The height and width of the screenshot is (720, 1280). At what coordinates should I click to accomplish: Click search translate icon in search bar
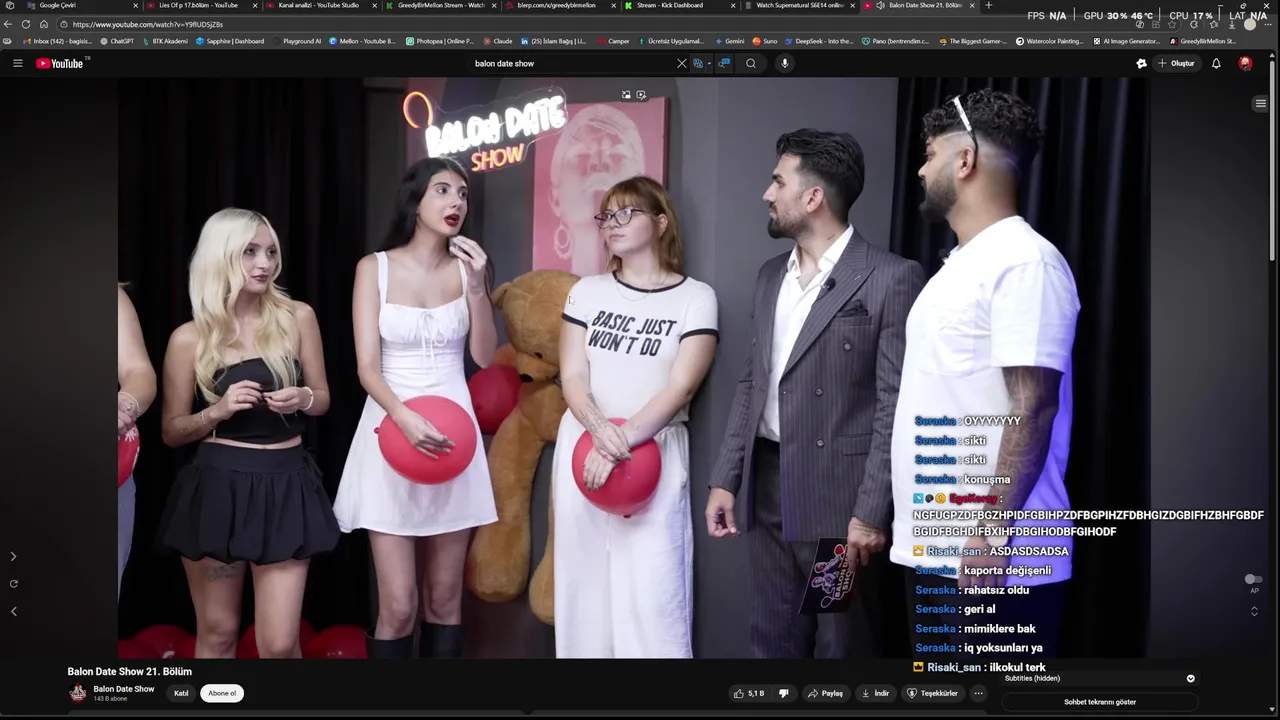coord(698,63)
